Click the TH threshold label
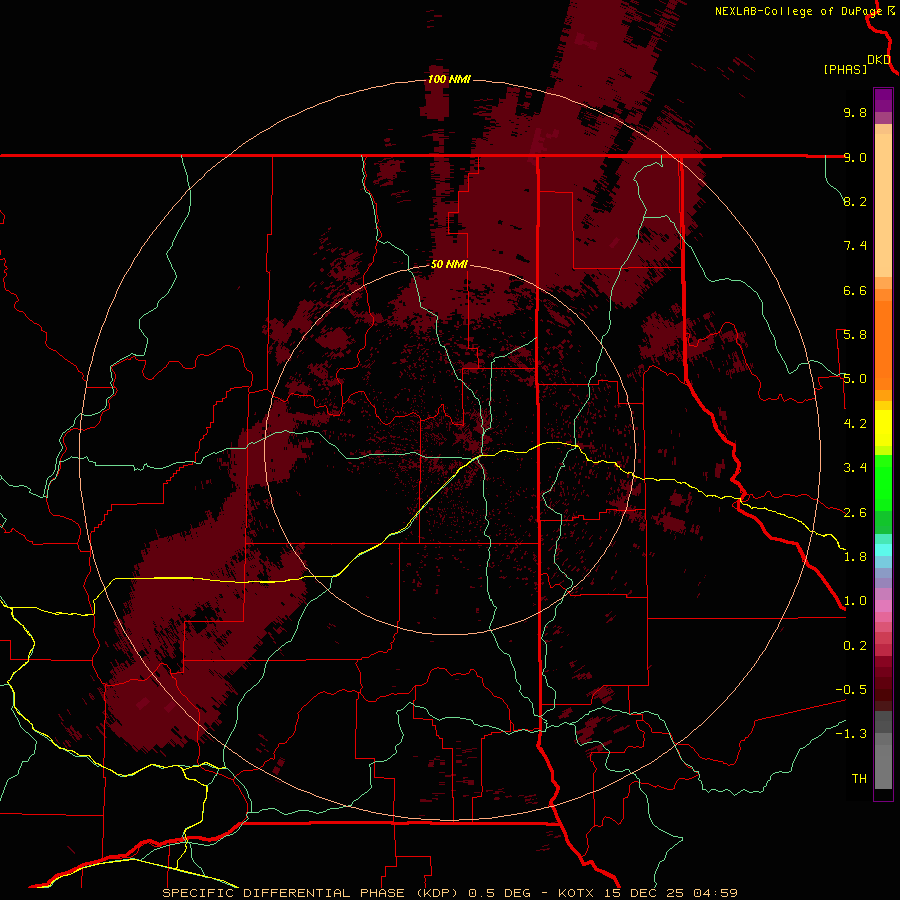 [859, 779]
